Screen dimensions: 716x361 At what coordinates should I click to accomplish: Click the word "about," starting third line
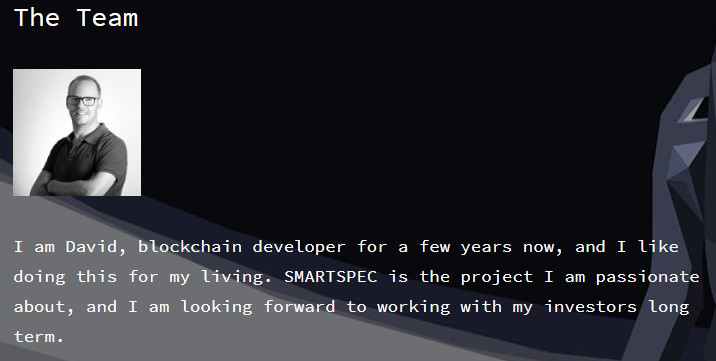tap(44, 307)
